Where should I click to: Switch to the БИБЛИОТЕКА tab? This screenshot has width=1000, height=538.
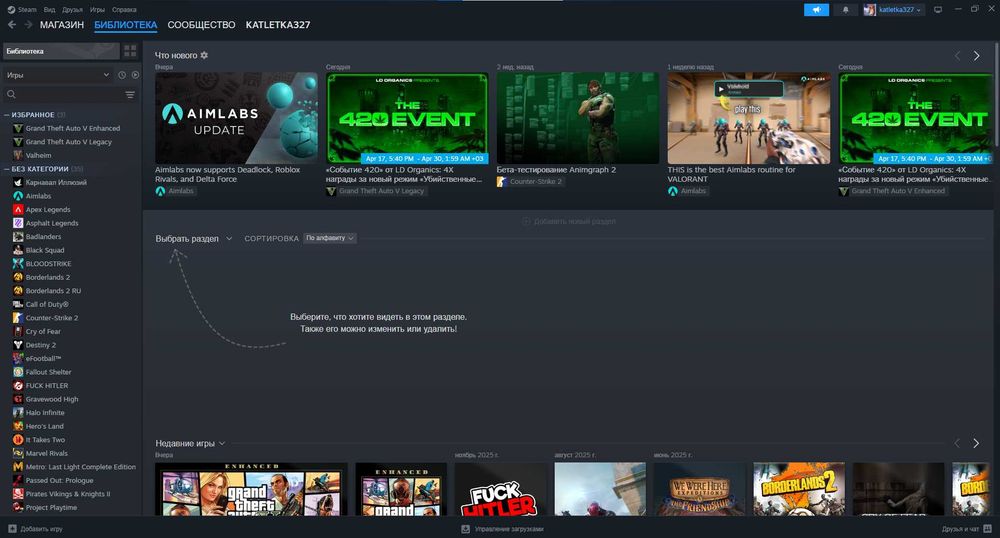click(126, 25)
